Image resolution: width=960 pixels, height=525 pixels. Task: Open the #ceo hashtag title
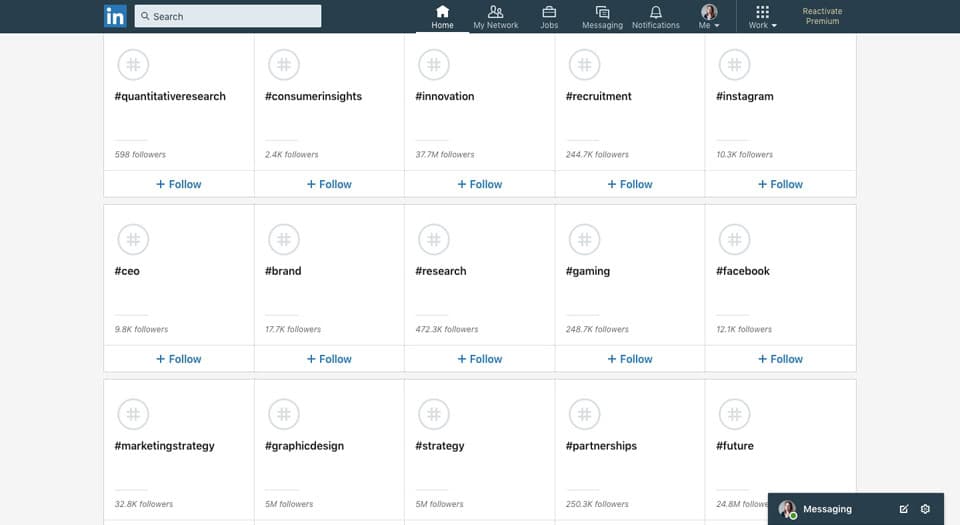pyautogui.click(x=127, y=271)
